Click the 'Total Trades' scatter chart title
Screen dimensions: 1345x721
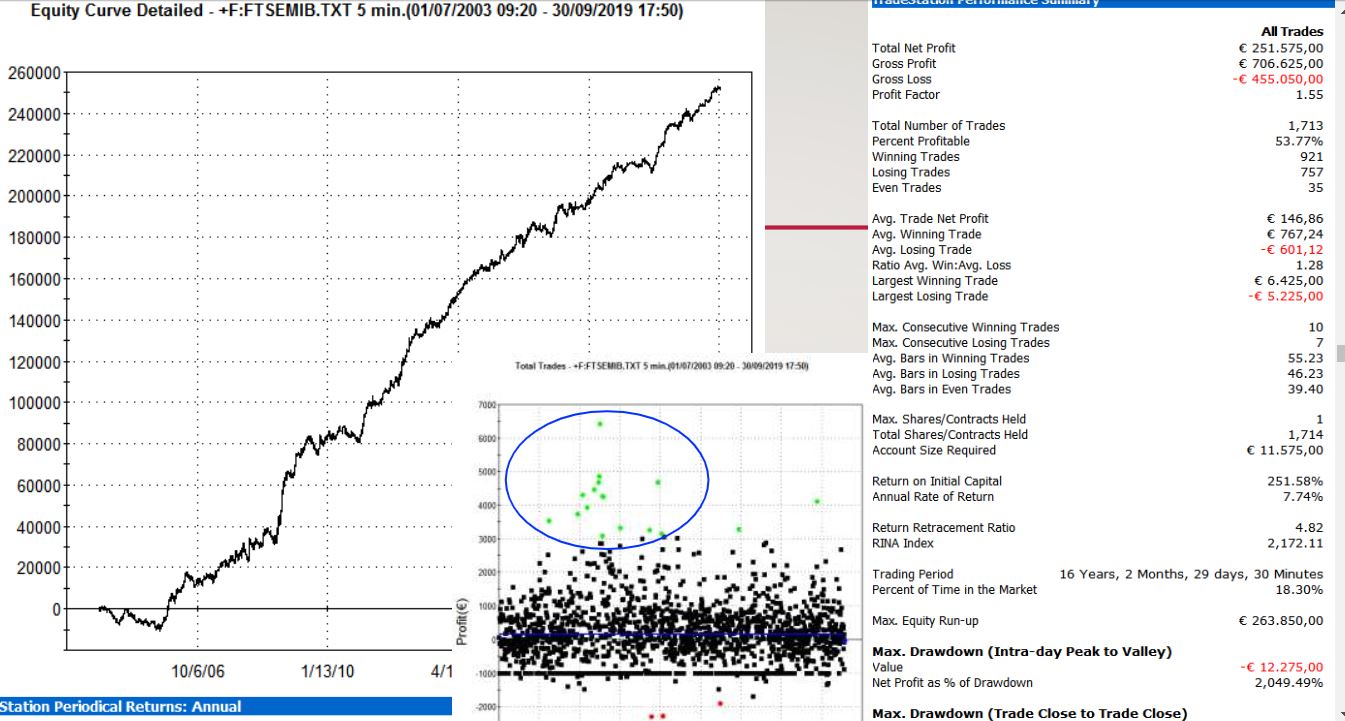(x=661, y=367)
